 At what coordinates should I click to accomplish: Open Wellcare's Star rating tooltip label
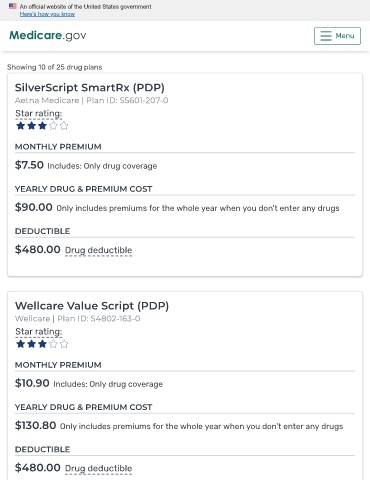[39, 332]
